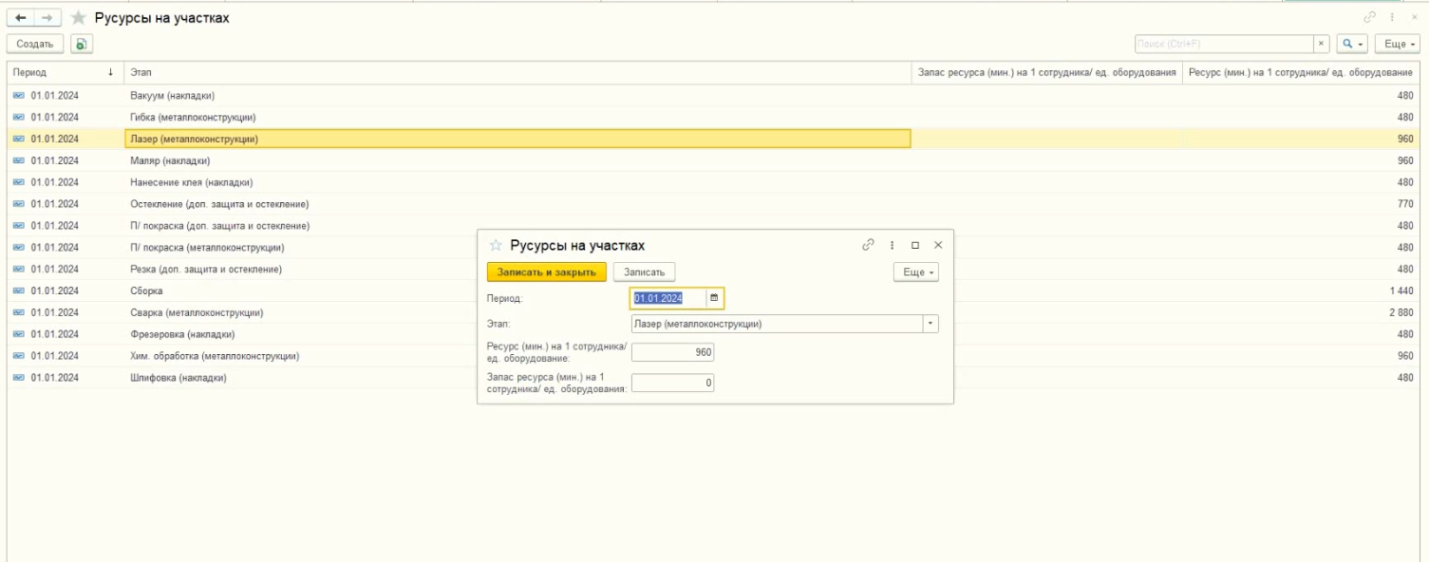Viewport: 1429px width, 562px height.
Task: Click the forward navigation arrow
Action: coord(47,18)
